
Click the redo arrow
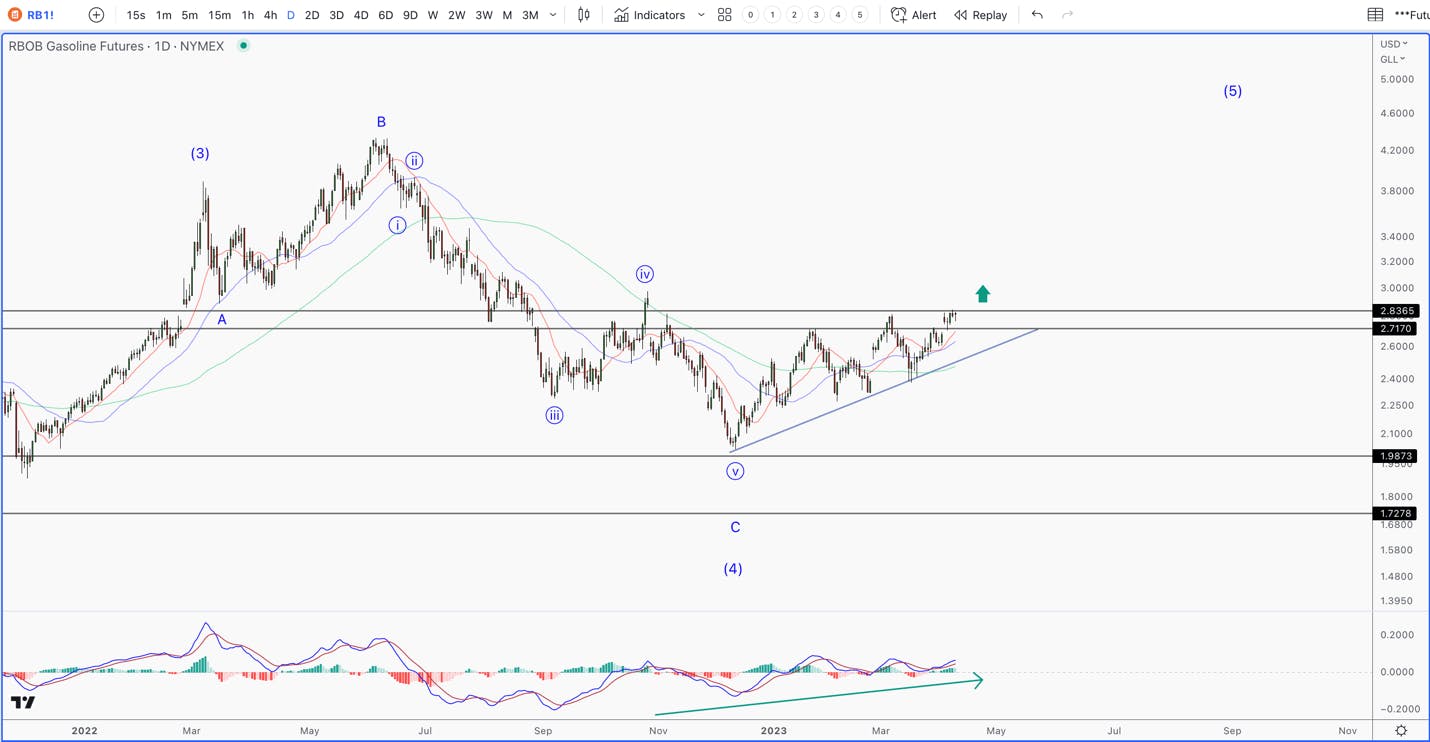1067,15
